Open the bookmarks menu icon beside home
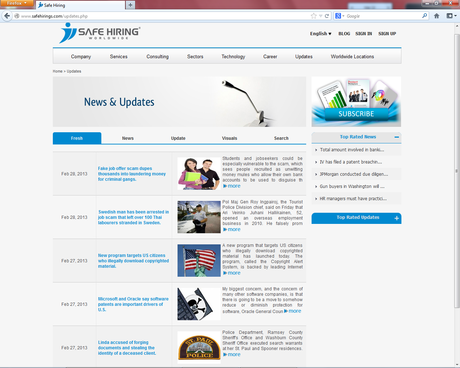The image size is (460, 368). tap(451, 16)
